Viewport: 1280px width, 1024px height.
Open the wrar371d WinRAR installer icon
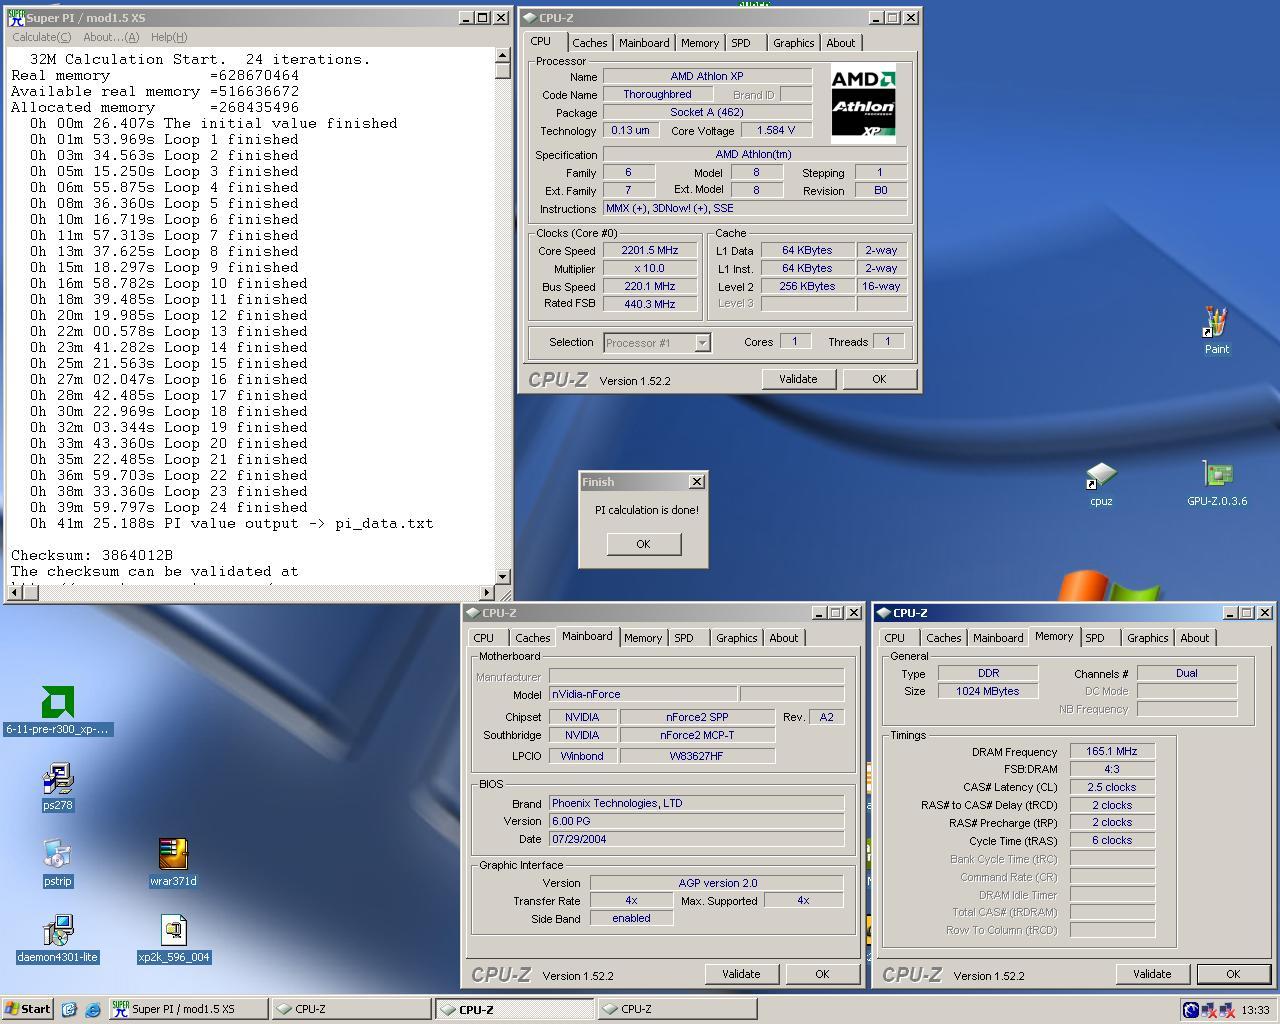click(x=173, y=863)
